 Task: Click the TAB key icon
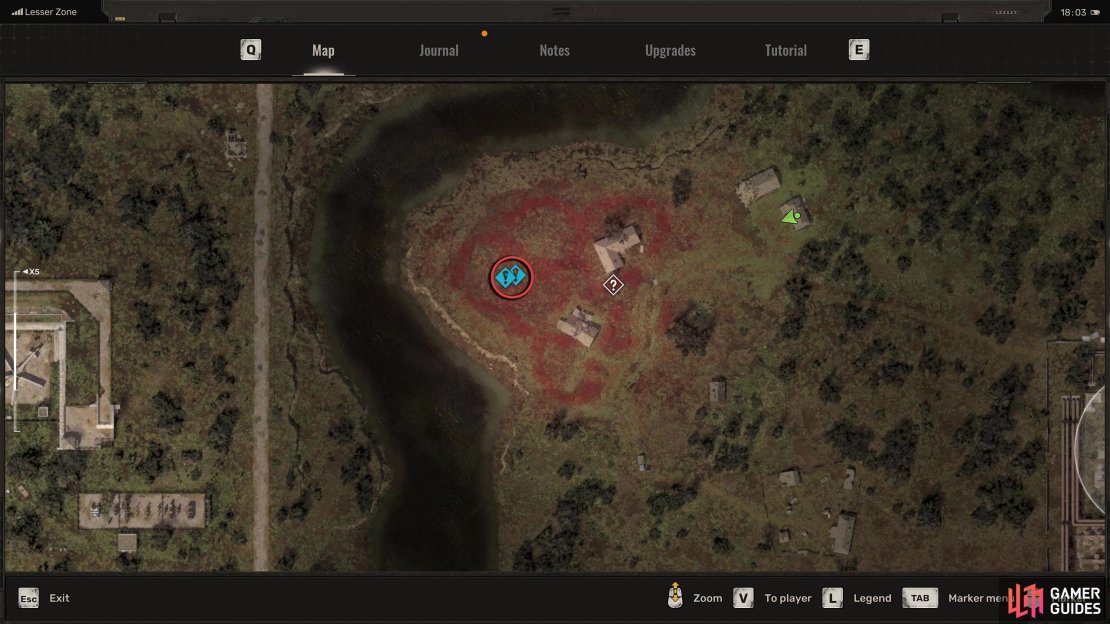pos(920,598)
